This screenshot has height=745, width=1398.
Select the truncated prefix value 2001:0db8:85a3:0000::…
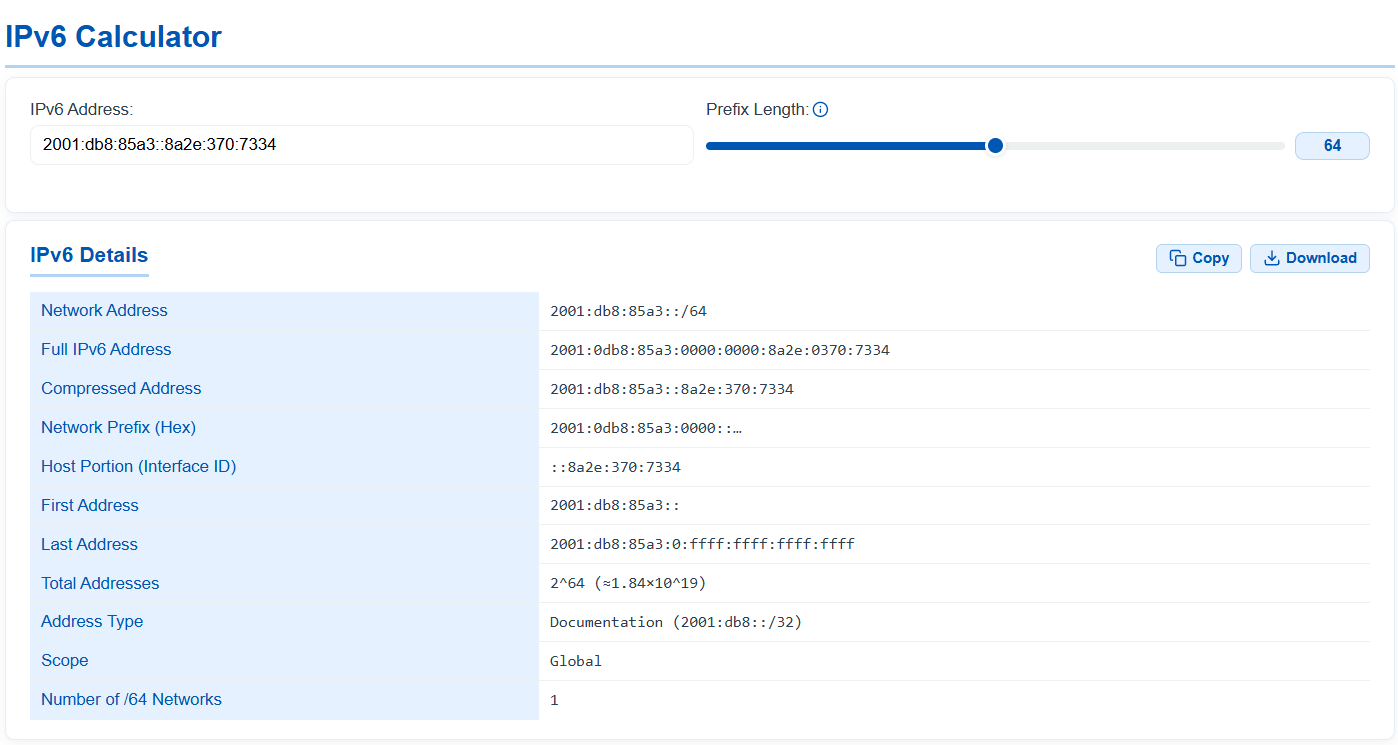(646, 428)
